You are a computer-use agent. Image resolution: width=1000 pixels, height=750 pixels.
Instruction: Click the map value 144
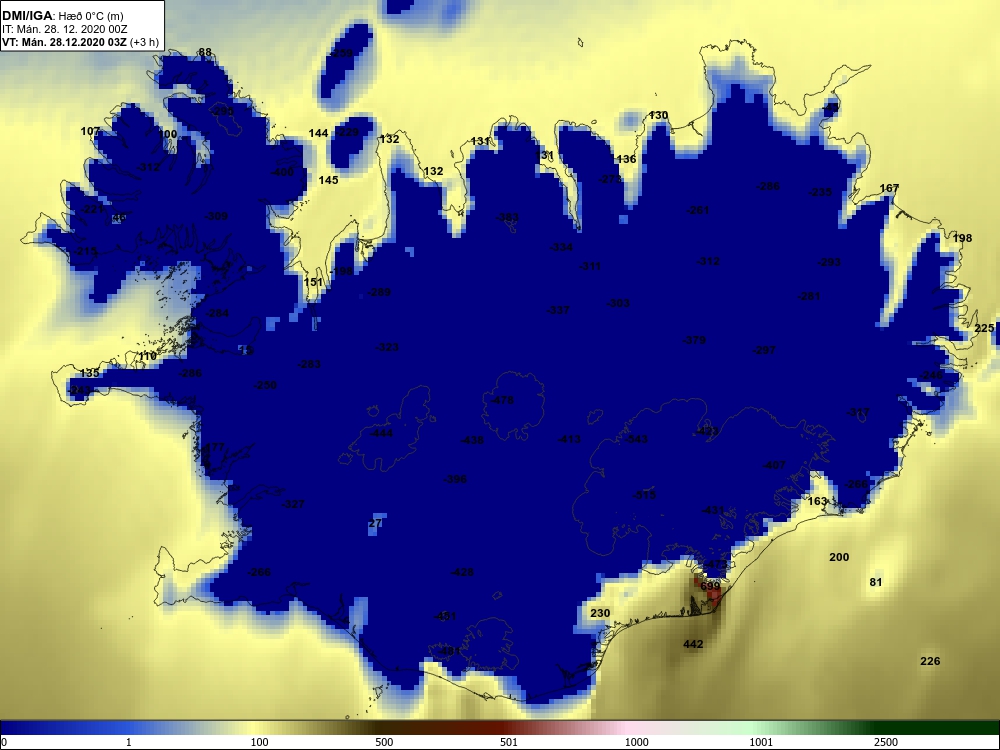tap(318, 133)
